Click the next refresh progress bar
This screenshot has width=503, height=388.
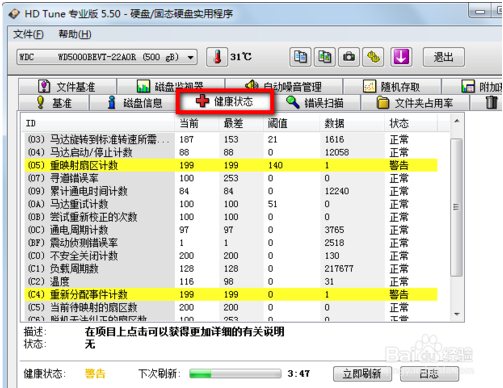click(x=235, y=374)
